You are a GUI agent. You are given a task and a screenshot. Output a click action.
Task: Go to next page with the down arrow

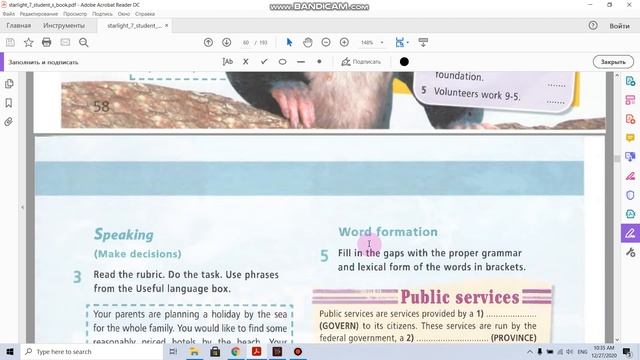pos(227,42)
